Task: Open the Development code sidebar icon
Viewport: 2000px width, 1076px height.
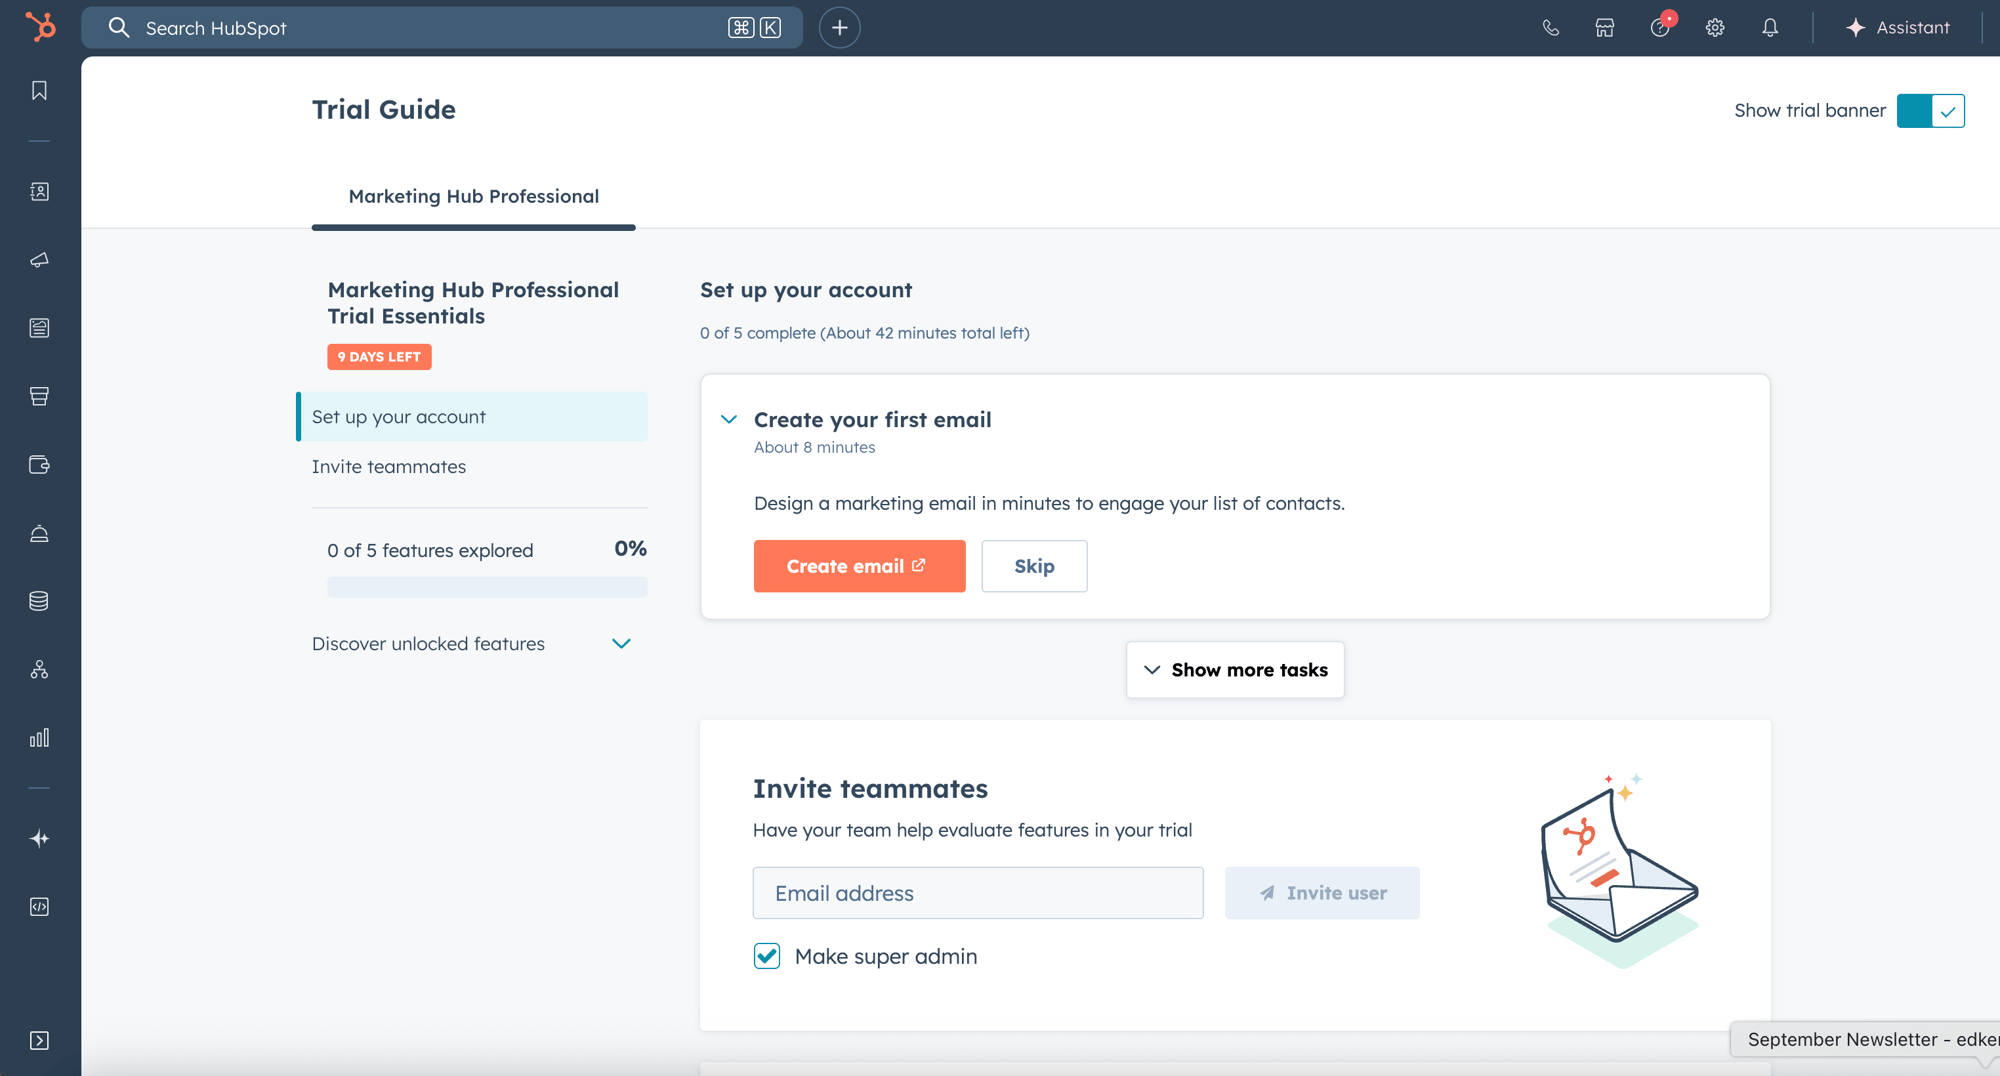Action: [39, 907]
